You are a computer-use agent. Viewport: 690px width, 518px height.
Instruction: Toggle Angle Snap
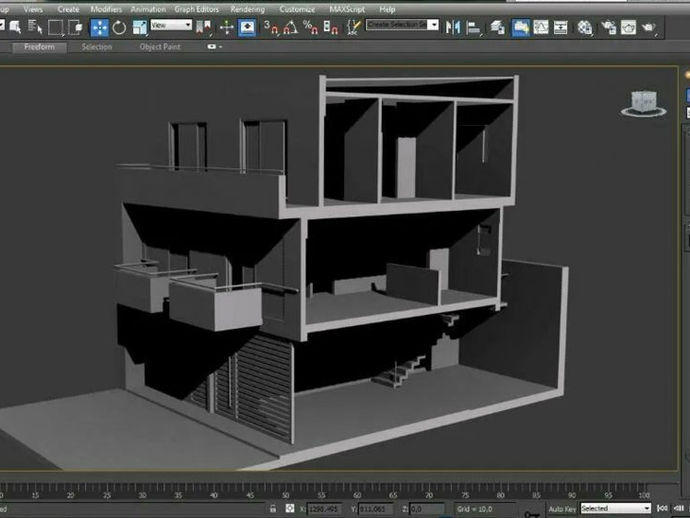(x=290, y=27)
